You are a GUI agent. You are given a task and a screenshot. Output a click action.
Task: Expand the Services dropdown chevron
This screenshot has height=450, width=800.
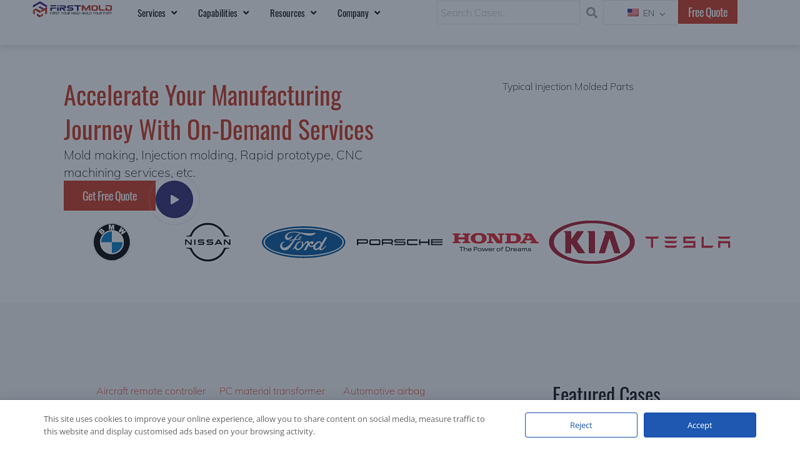click(174, 13)
